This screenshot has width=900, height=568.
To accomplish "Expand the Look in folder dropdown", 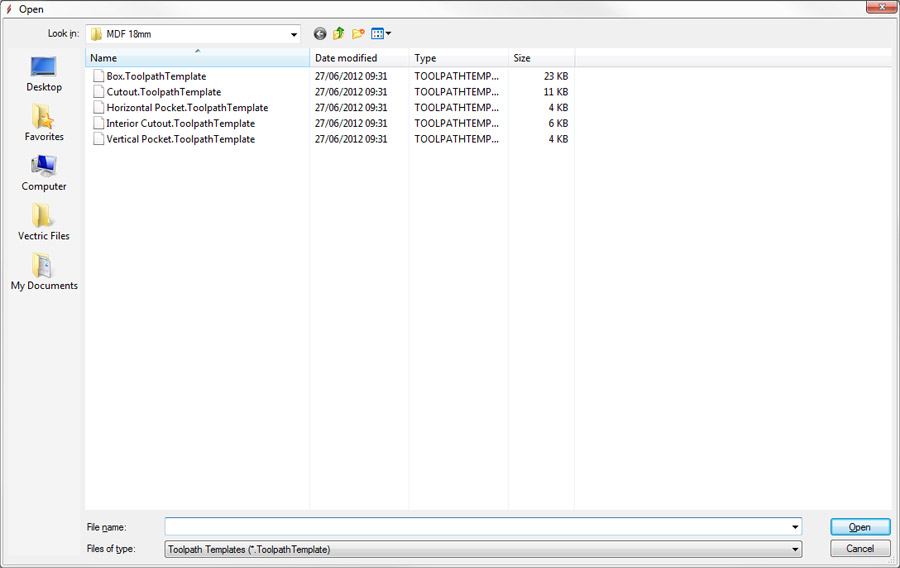I will click(x=294, y=34).
